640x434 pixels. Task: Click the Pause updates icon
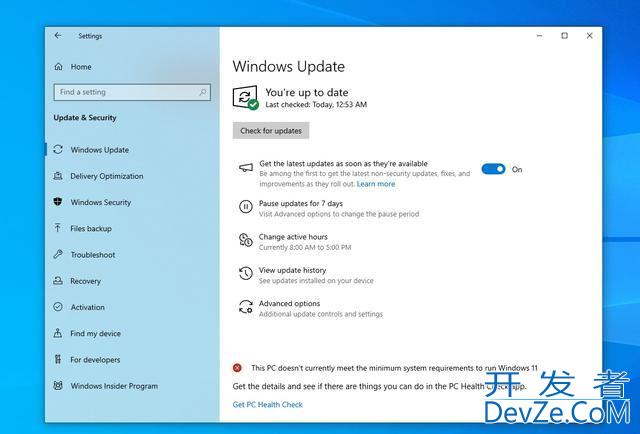pyautogui.click(x=245, y=207)
